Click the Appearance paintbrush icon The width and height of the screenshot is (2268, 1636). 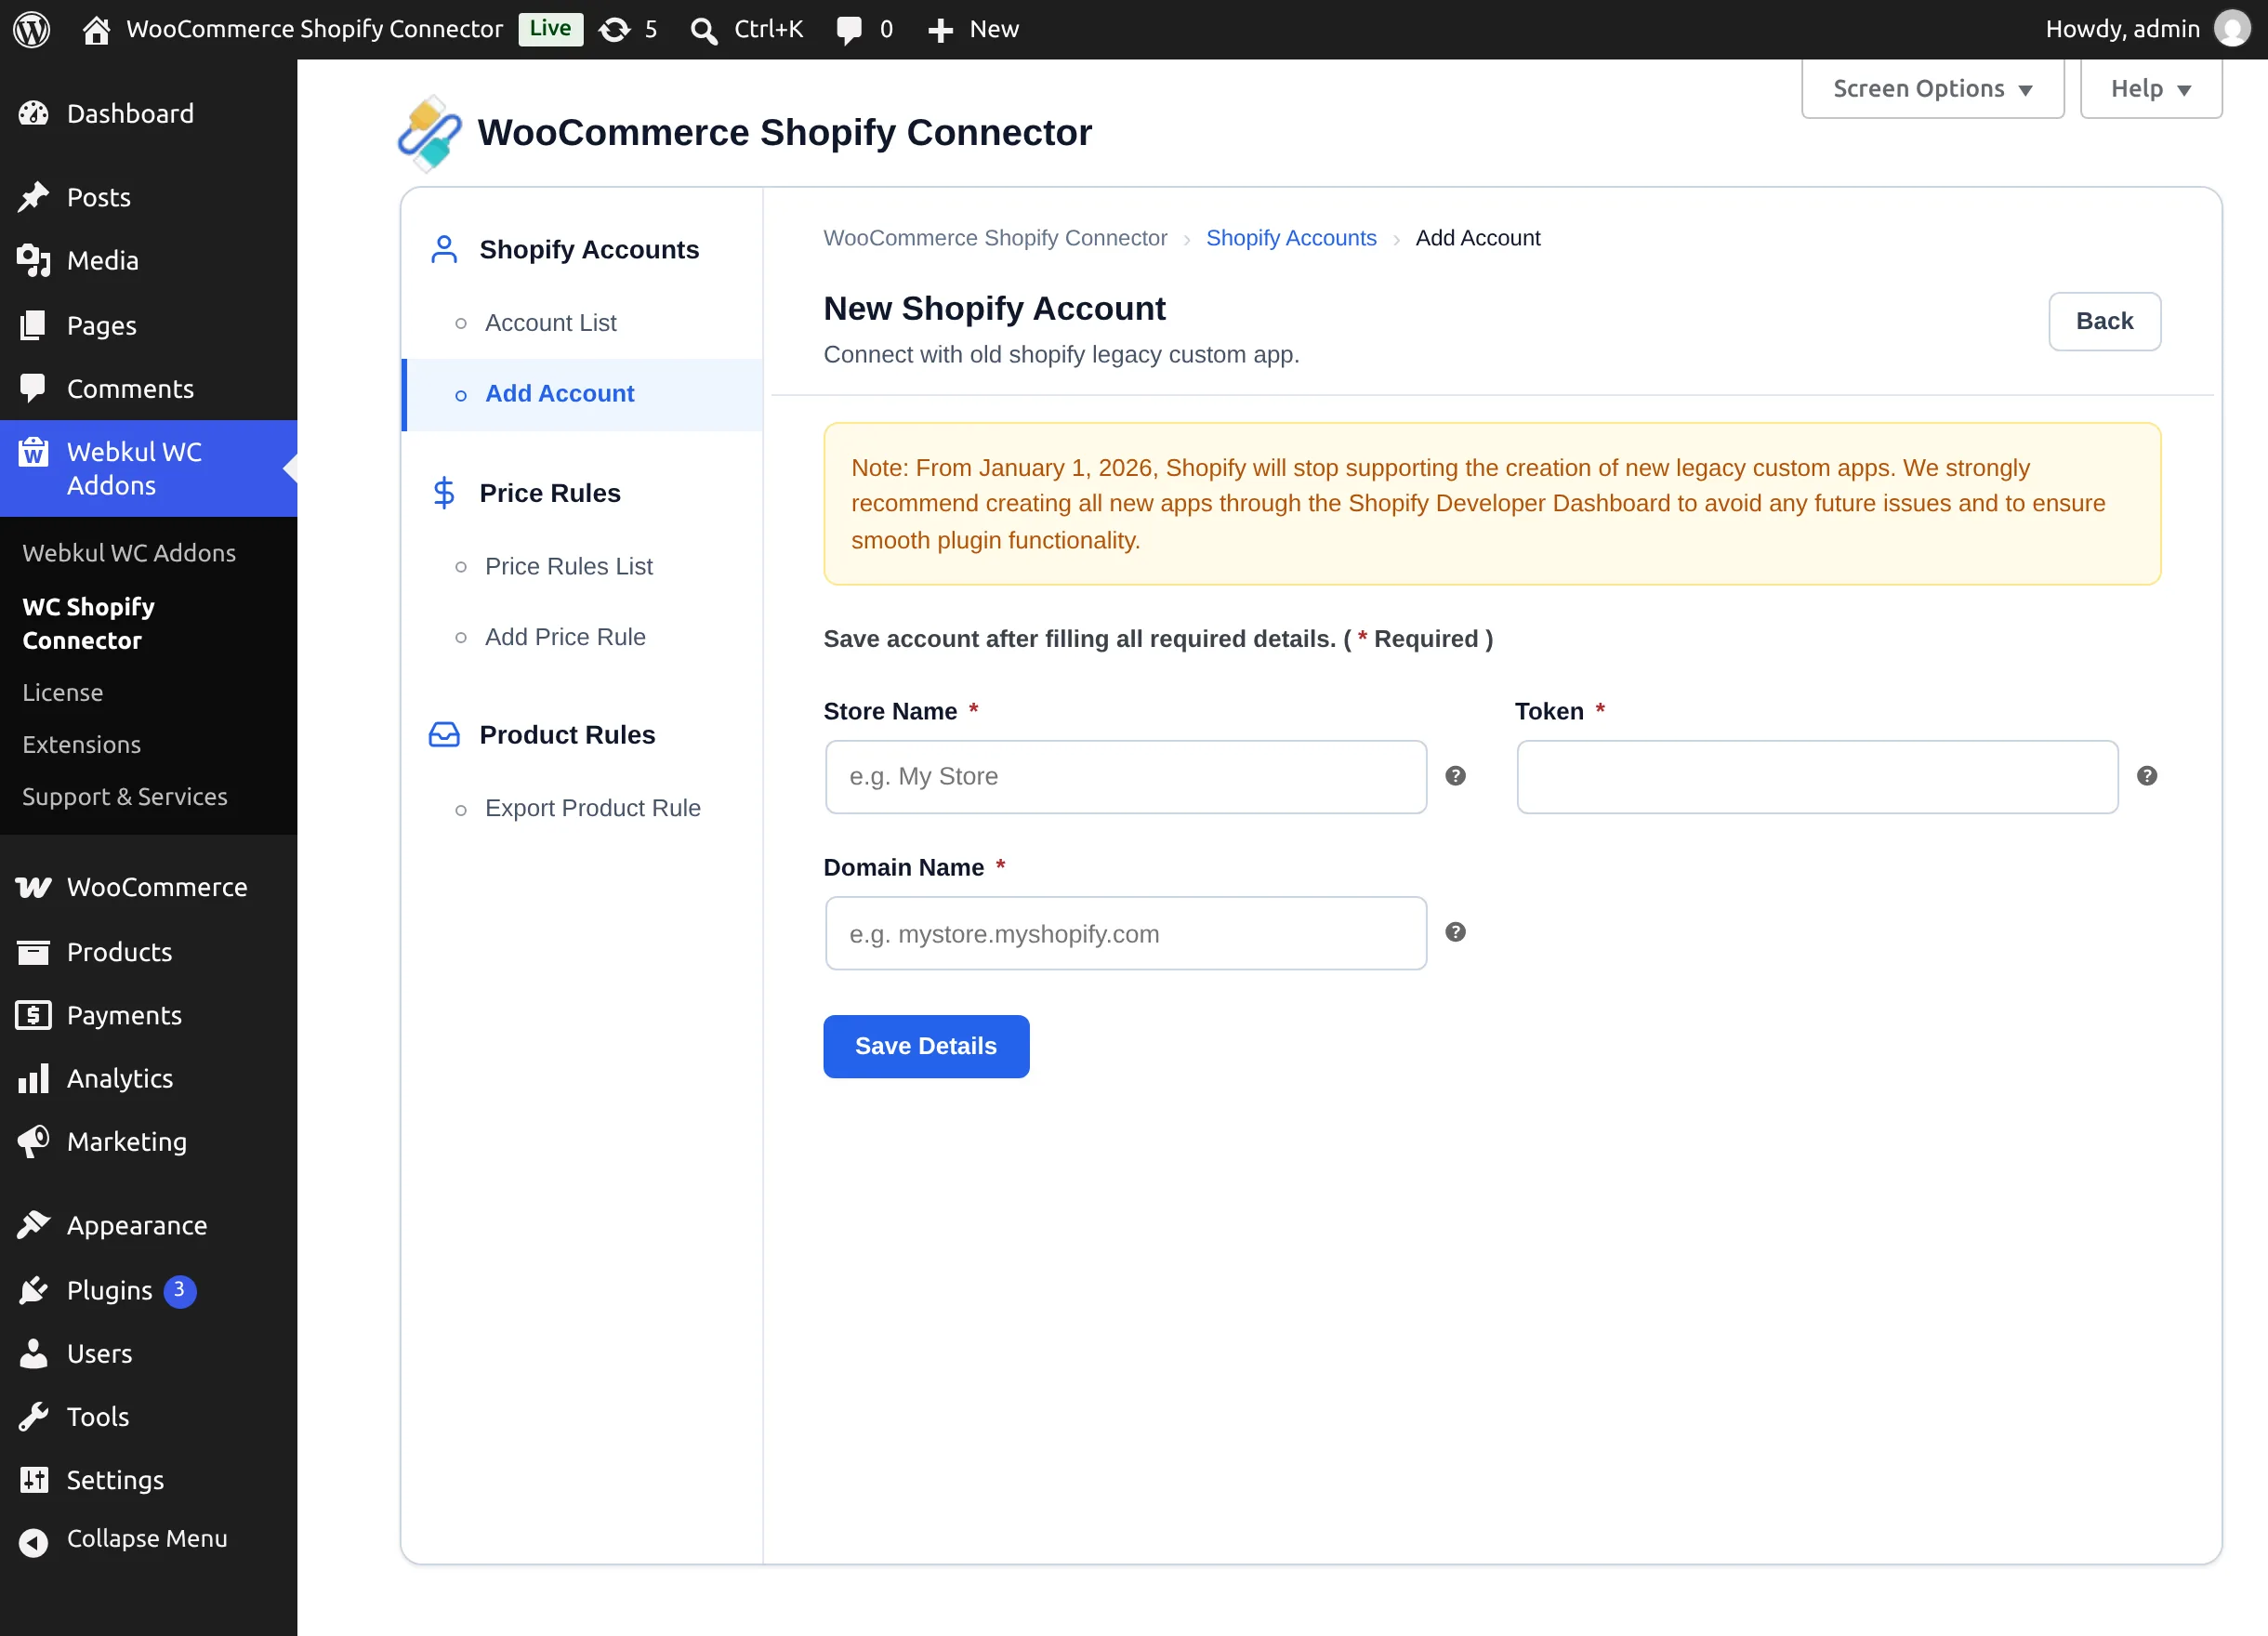(x=33, y=1225)
